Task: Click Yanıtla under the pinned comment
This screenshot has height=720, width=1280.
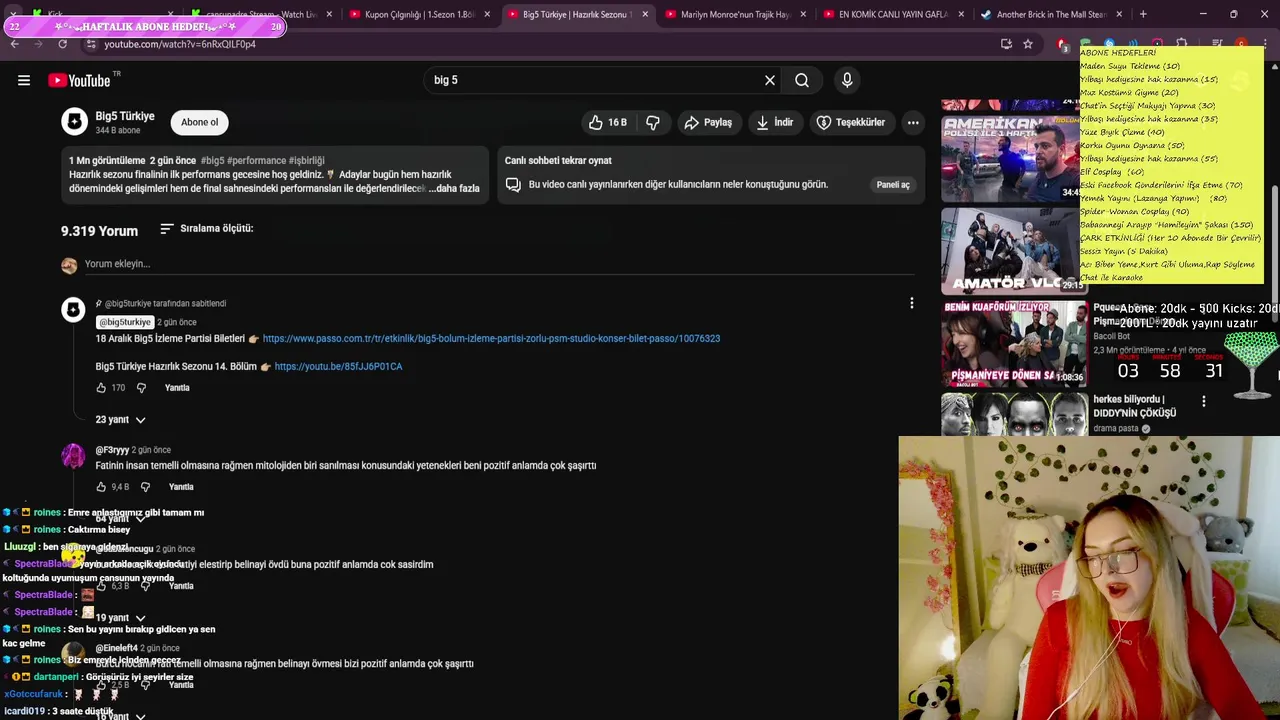Action: tap(177, 388)
